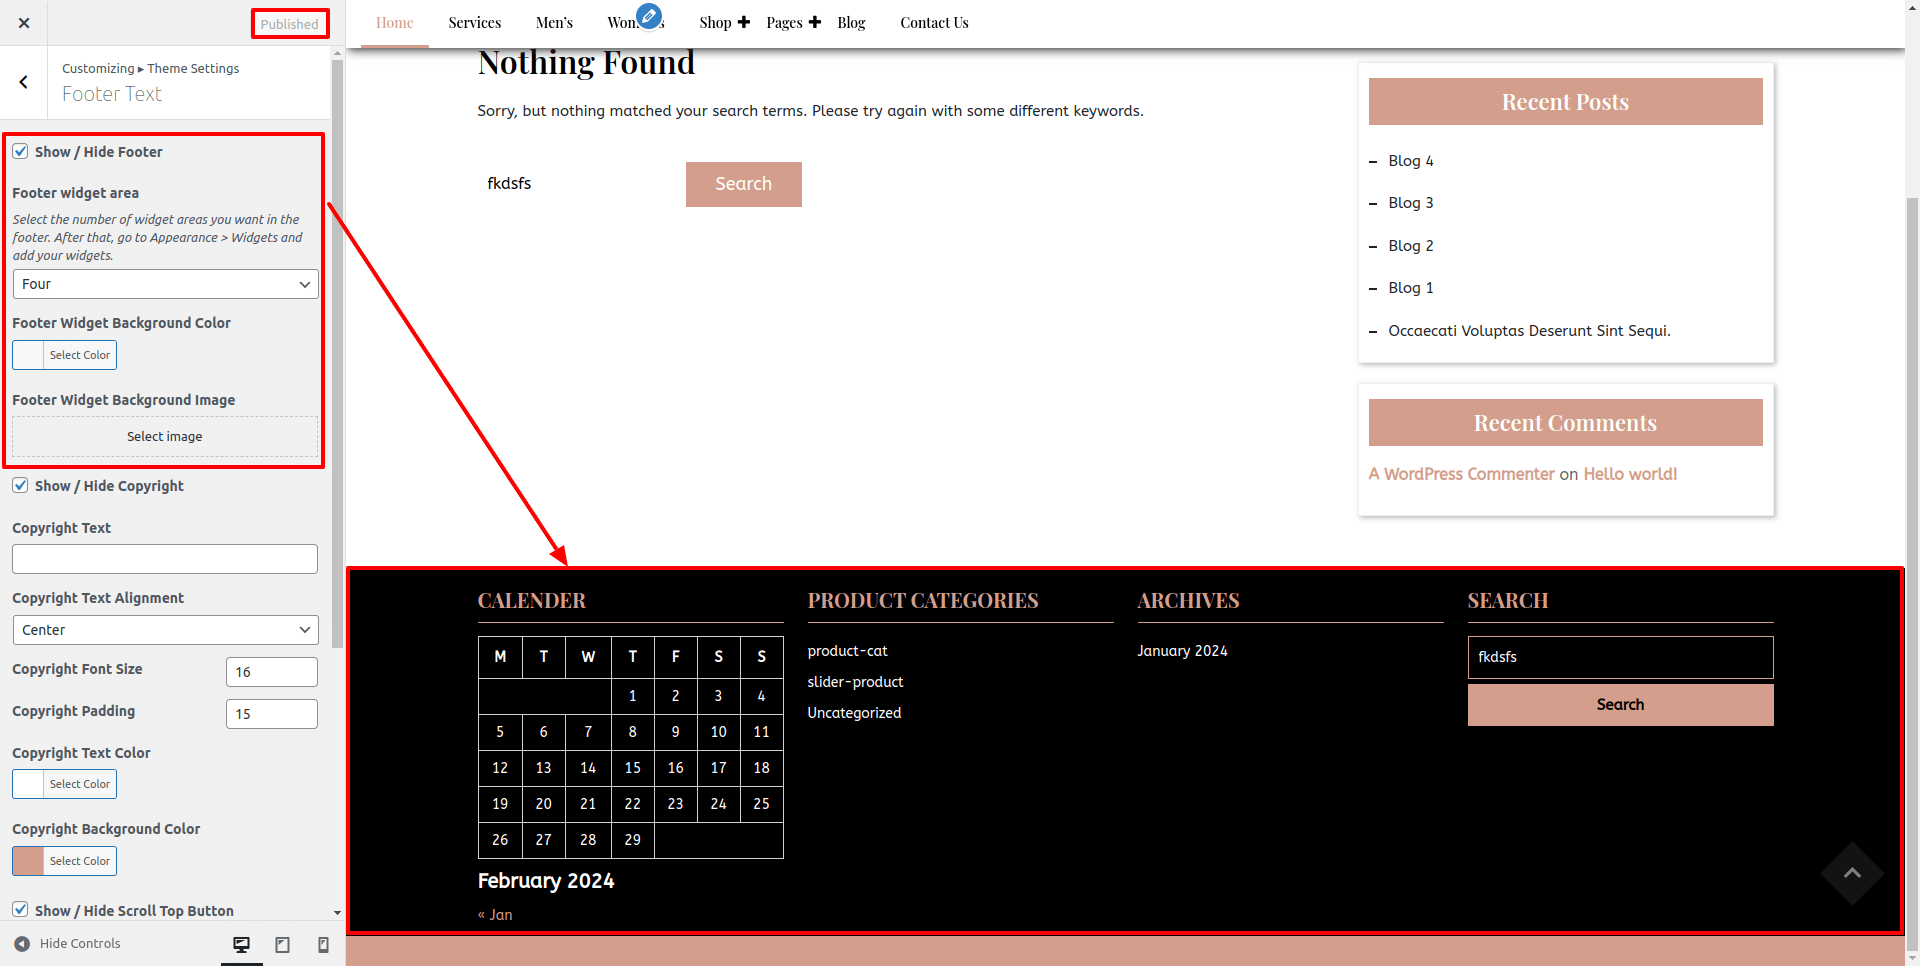Open the Footer widget area dropdown

(x=165, y=284)
